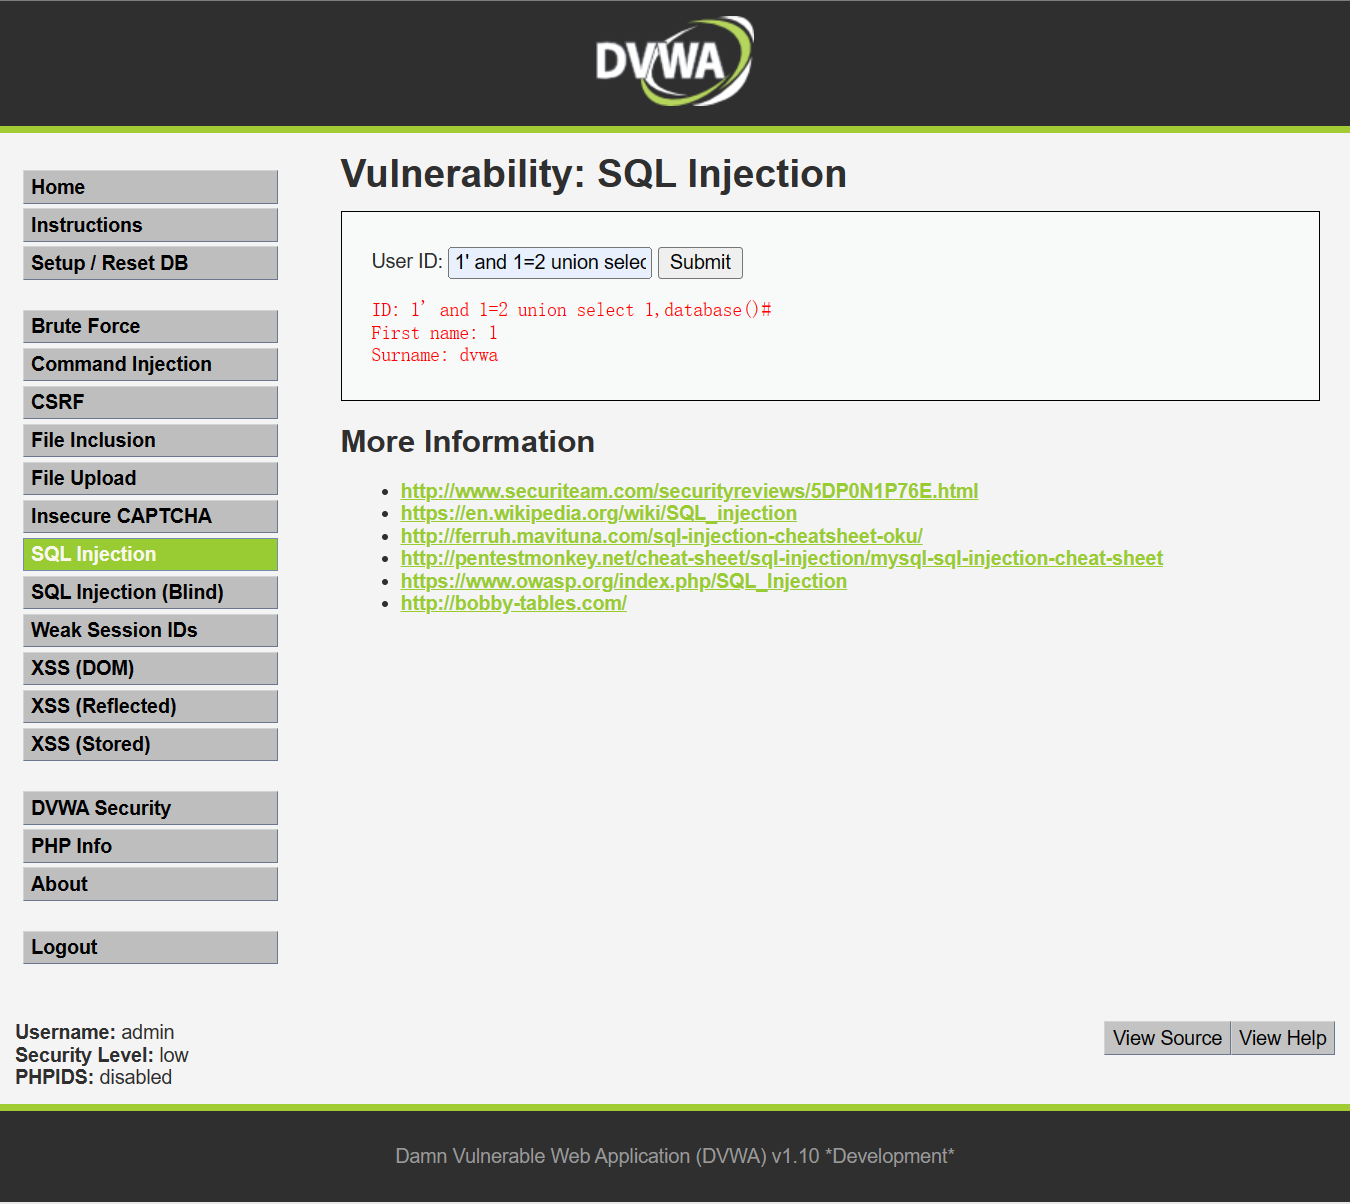
Task: Open the Home menu item
Action: (150, 187)
